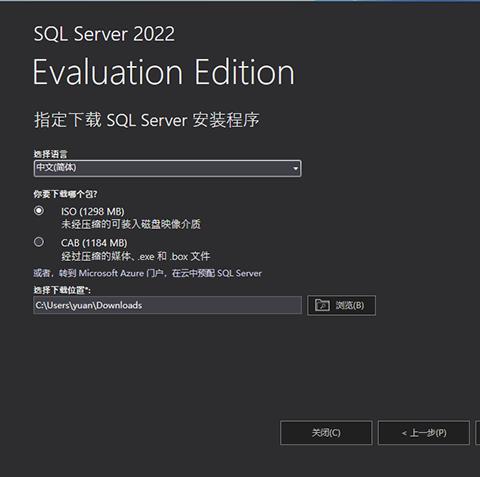Click the download location field C:\Users\yuan\Downloads
480x477 pixels.
coord(167,305)
